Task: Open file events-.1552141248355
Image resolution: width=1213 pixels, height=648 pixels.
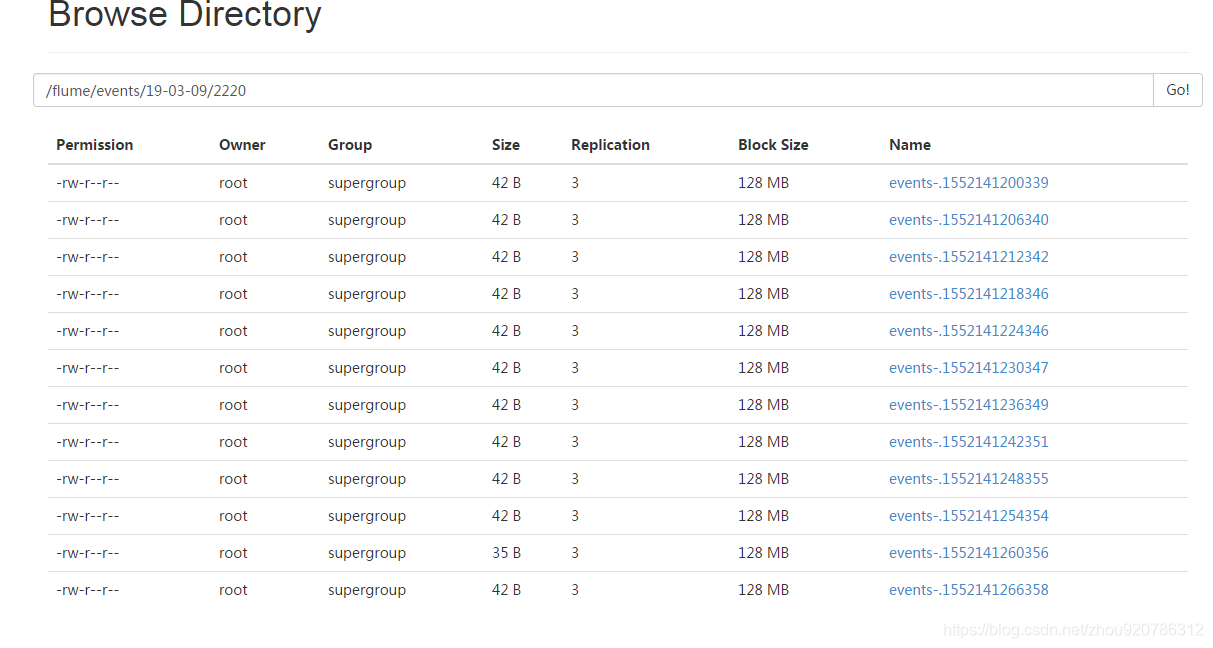Action: point(969,479)
